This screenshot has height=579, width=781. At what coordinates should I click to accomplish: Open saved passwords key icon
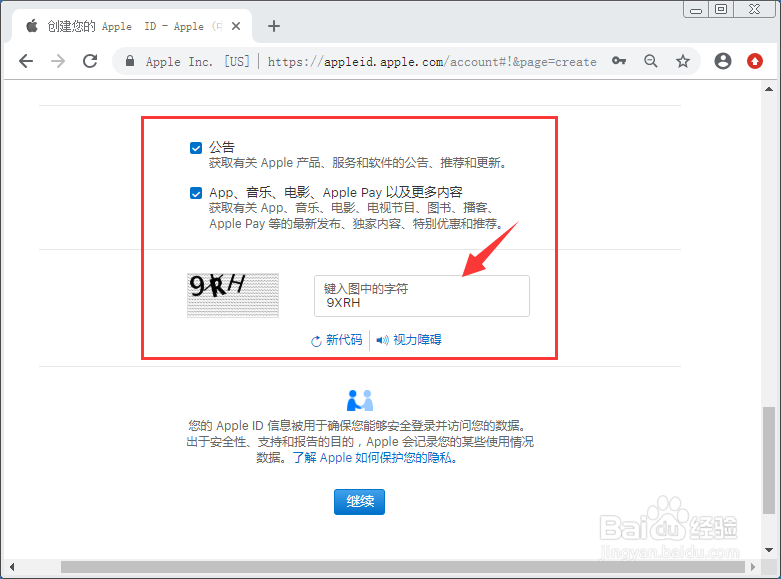point(619,61)
